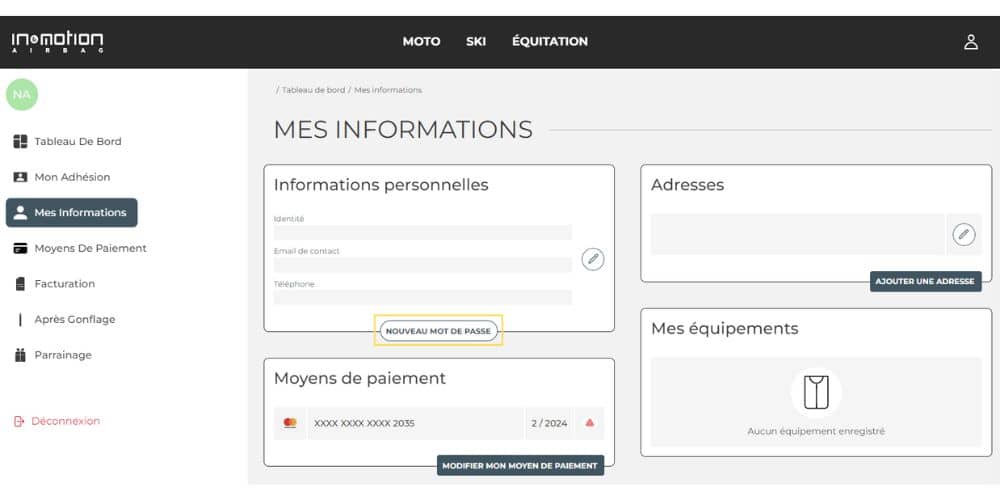Click 'Aucun équipement enregistré' text
The height and width of the screenshot is (500, 1000).
(816, 431)
